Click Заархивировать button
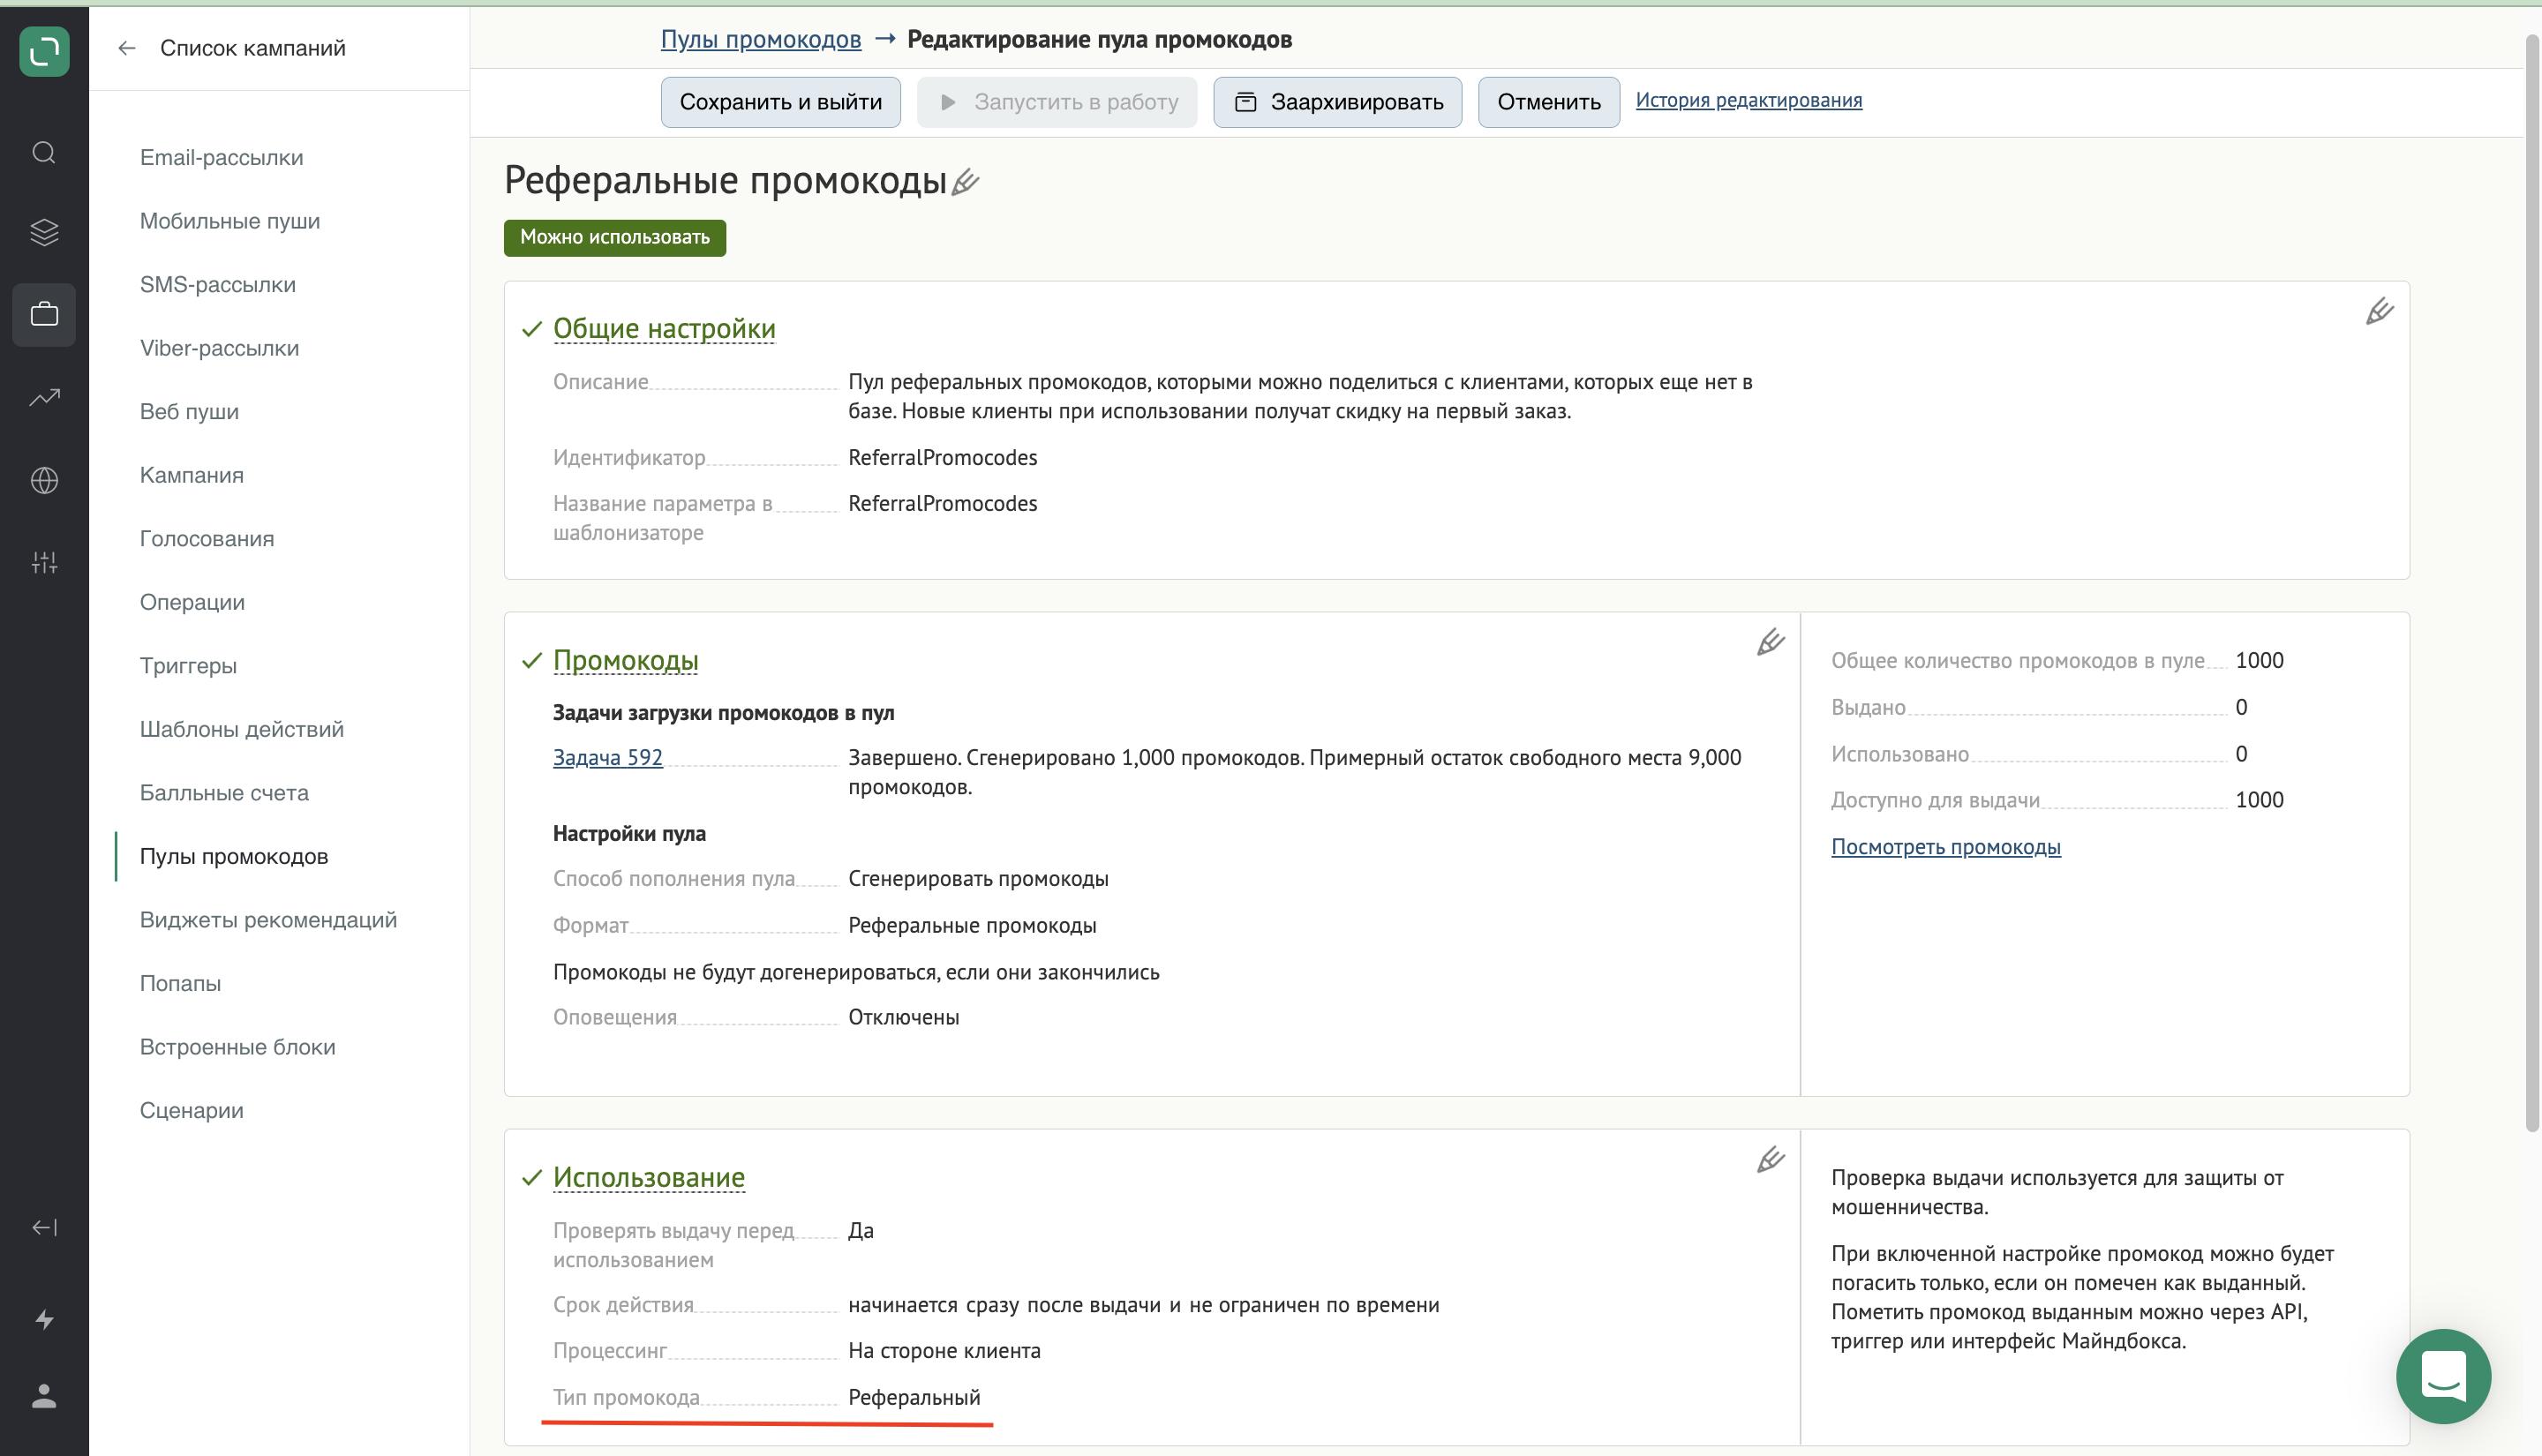The image size is (2542, 1456). (x=1337, y=102)
